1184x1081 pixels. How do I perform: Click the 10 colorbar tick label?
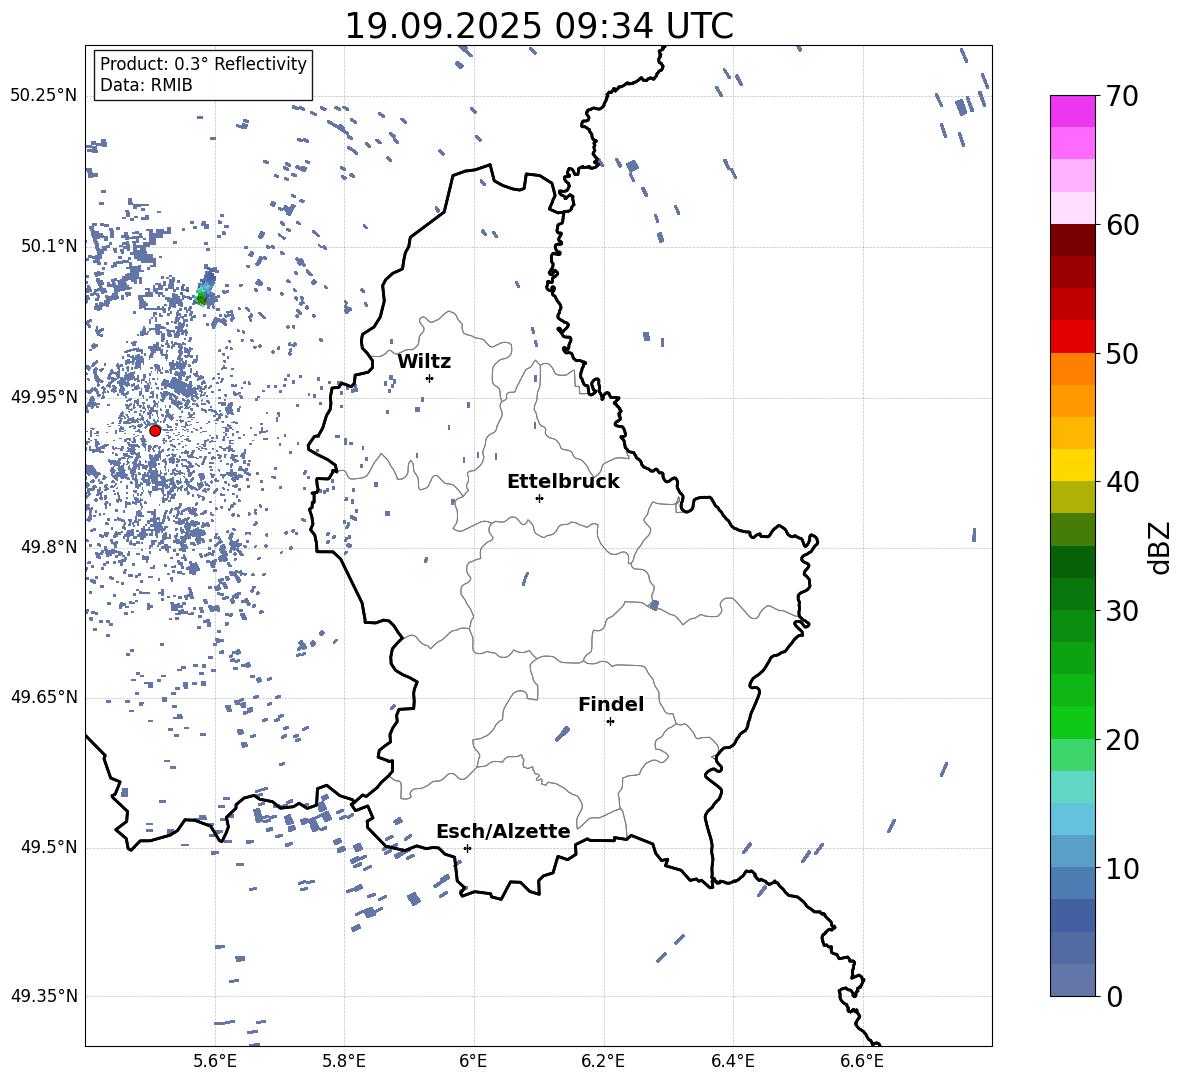[1122, 868]
